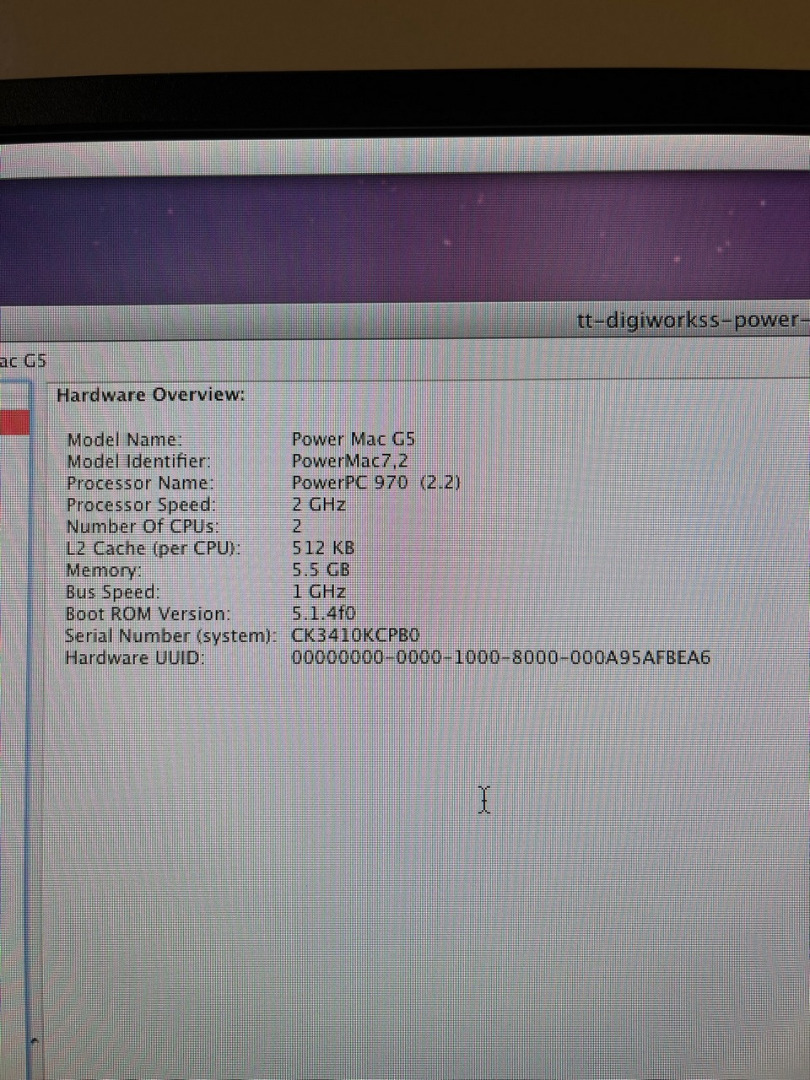This screenshot has width=810, height=1080.
Task: Click the L2 Cache (per CPU) label
Action: [x=153, y=549]
